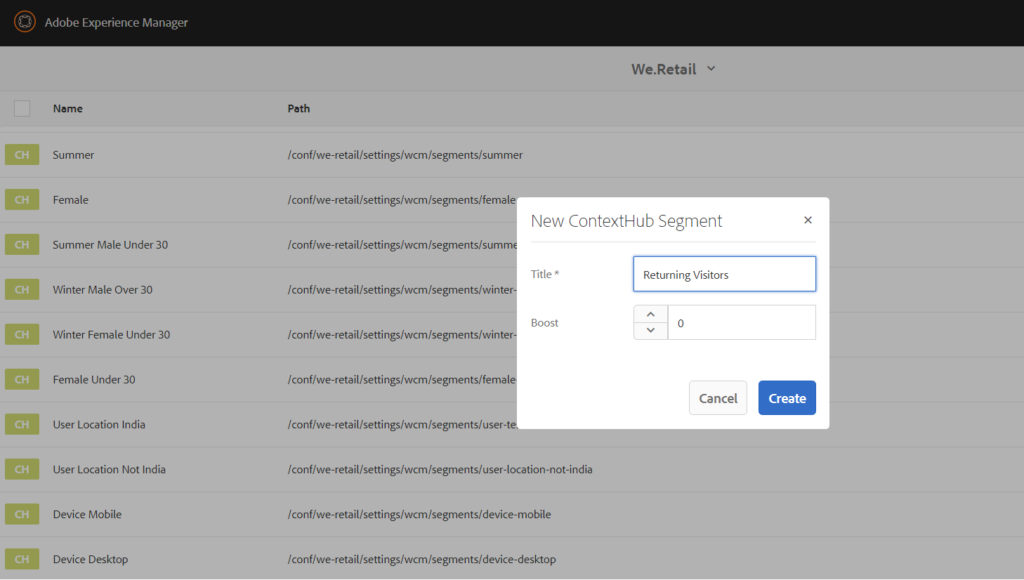Select Device Desktop segment name
This screenshot has height=580, width=1024.
pos(91,559)
